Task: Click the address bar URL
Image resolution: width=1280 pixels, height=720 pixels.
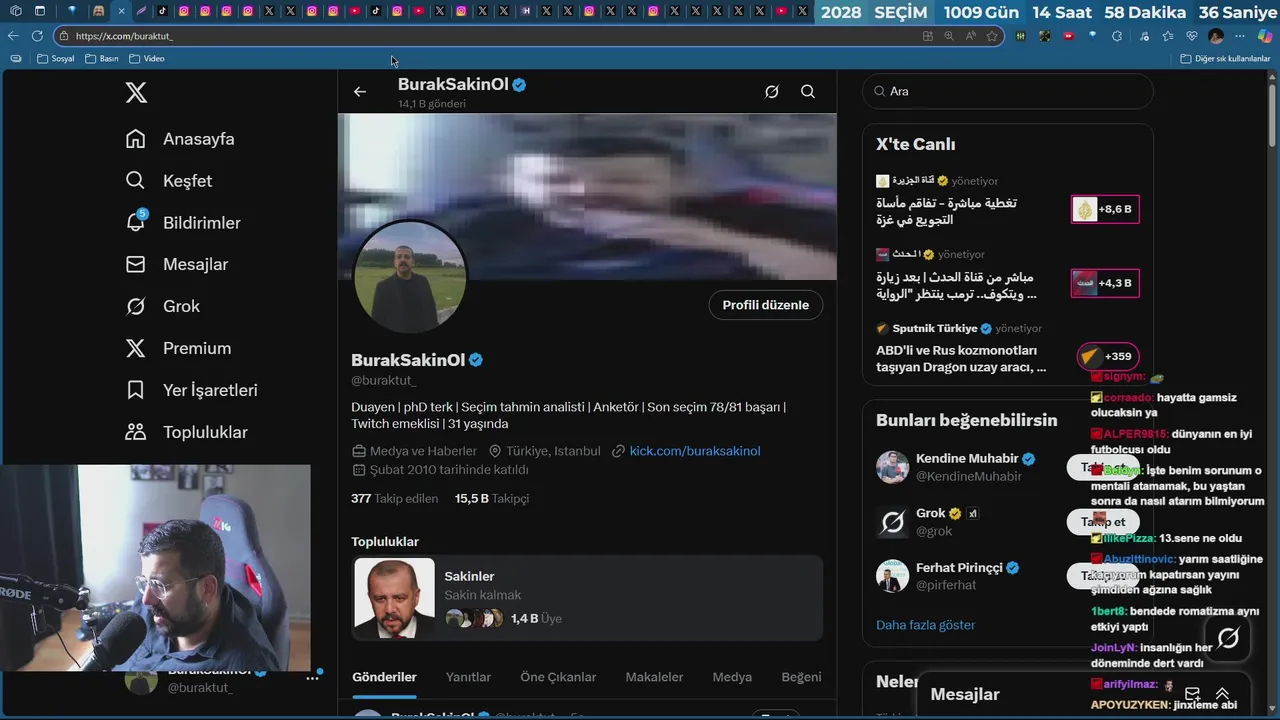Action: coord(124,36)
